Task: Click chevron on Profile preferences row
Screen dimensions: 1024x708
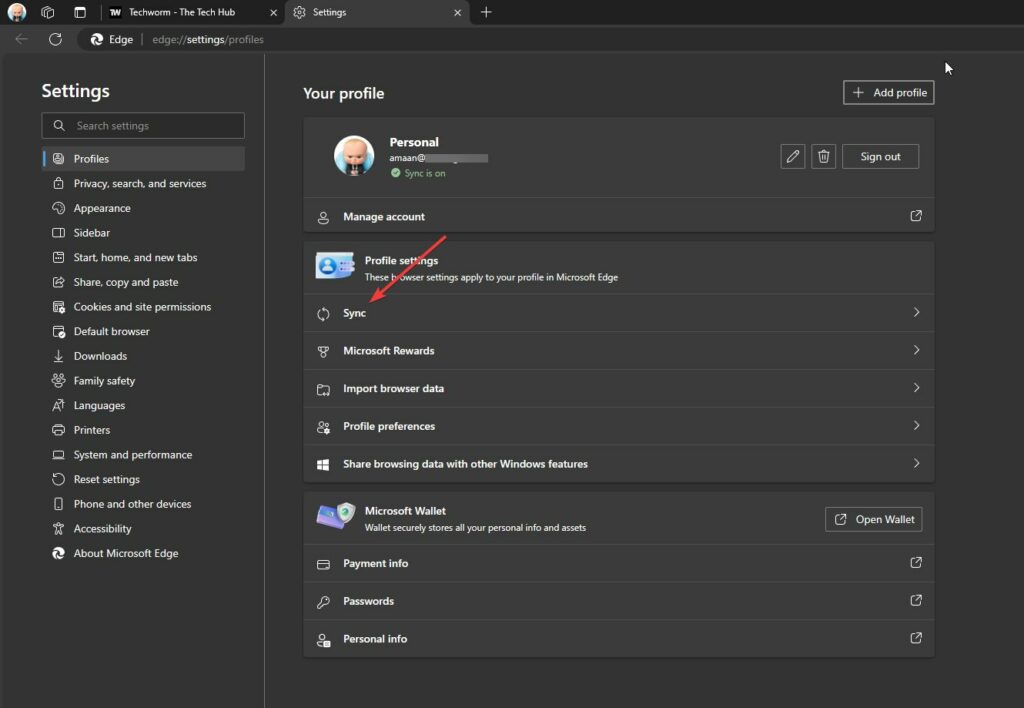Action: (916, 425)
